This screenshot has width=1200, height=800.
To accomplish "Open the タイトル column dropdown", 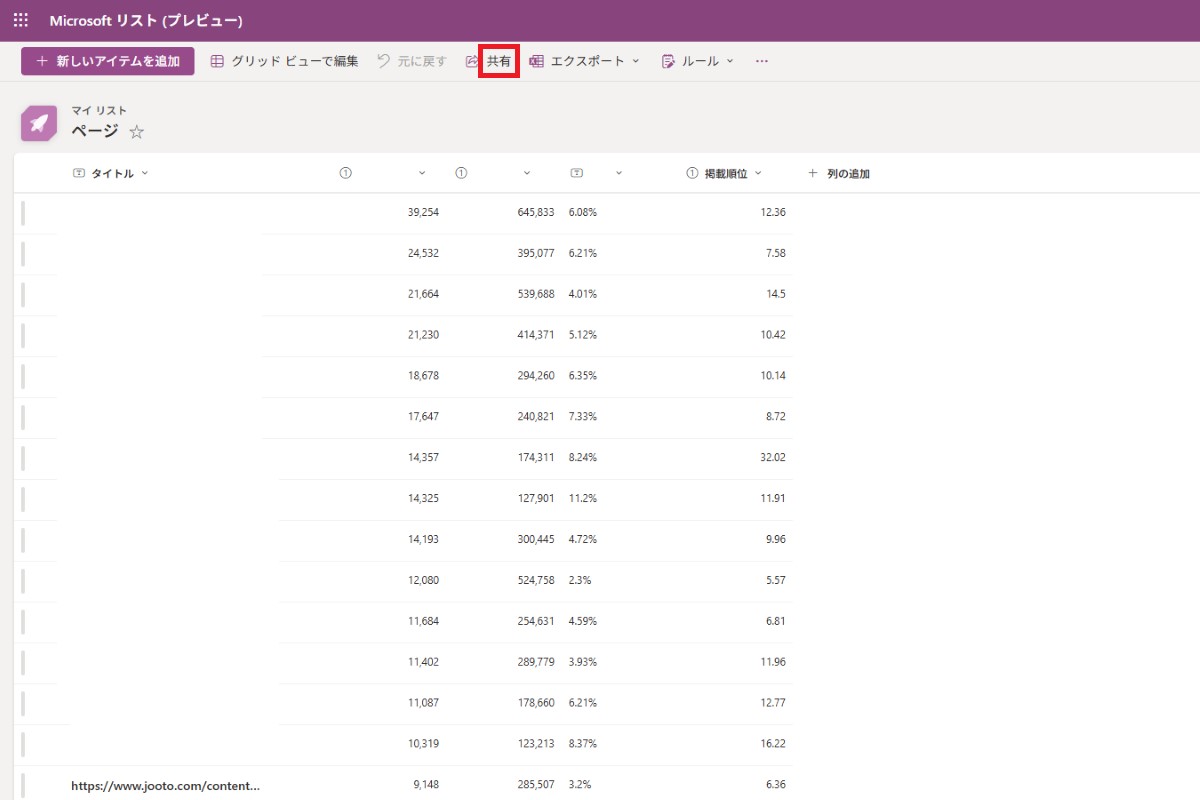I will [144, 173].
